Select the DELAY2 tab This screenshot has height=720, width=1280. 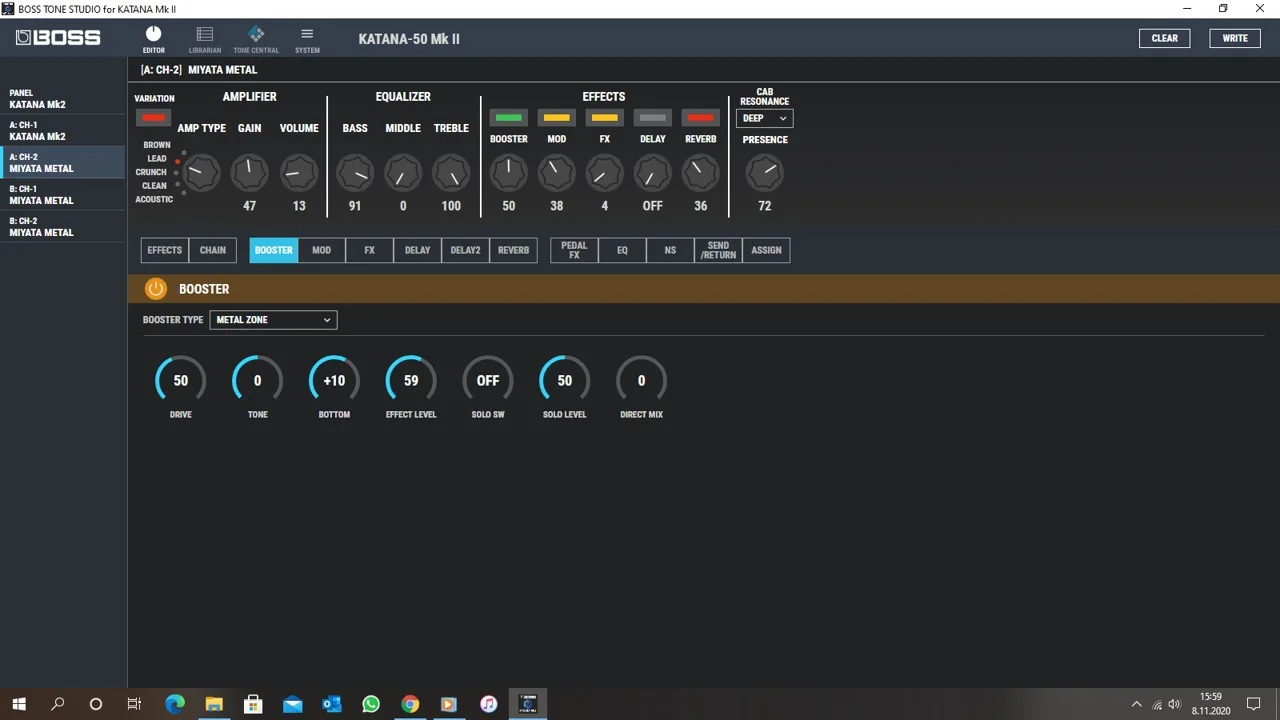coord(465,250)
